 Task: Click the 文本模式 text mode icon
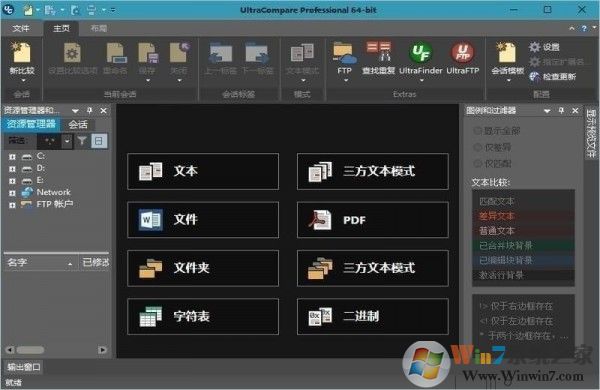(x=302, y=53)
